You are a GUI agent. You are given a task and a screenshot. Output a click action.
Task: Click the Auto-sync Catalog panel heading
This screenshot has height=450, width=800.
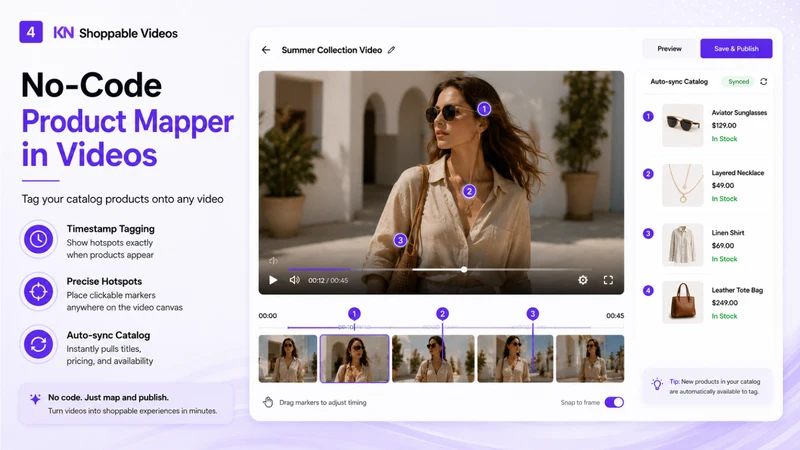pyautogui.click(x=679, y=82)
